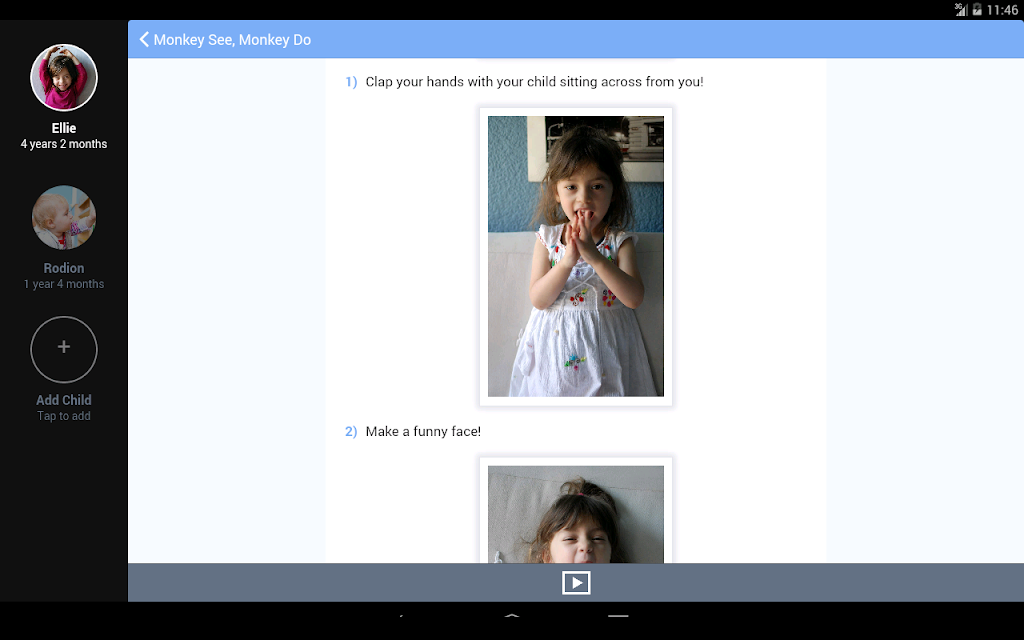Click the step number '1)'
Screen dimensions: 1024x640
pyautogui.click(x=351, y=82)
